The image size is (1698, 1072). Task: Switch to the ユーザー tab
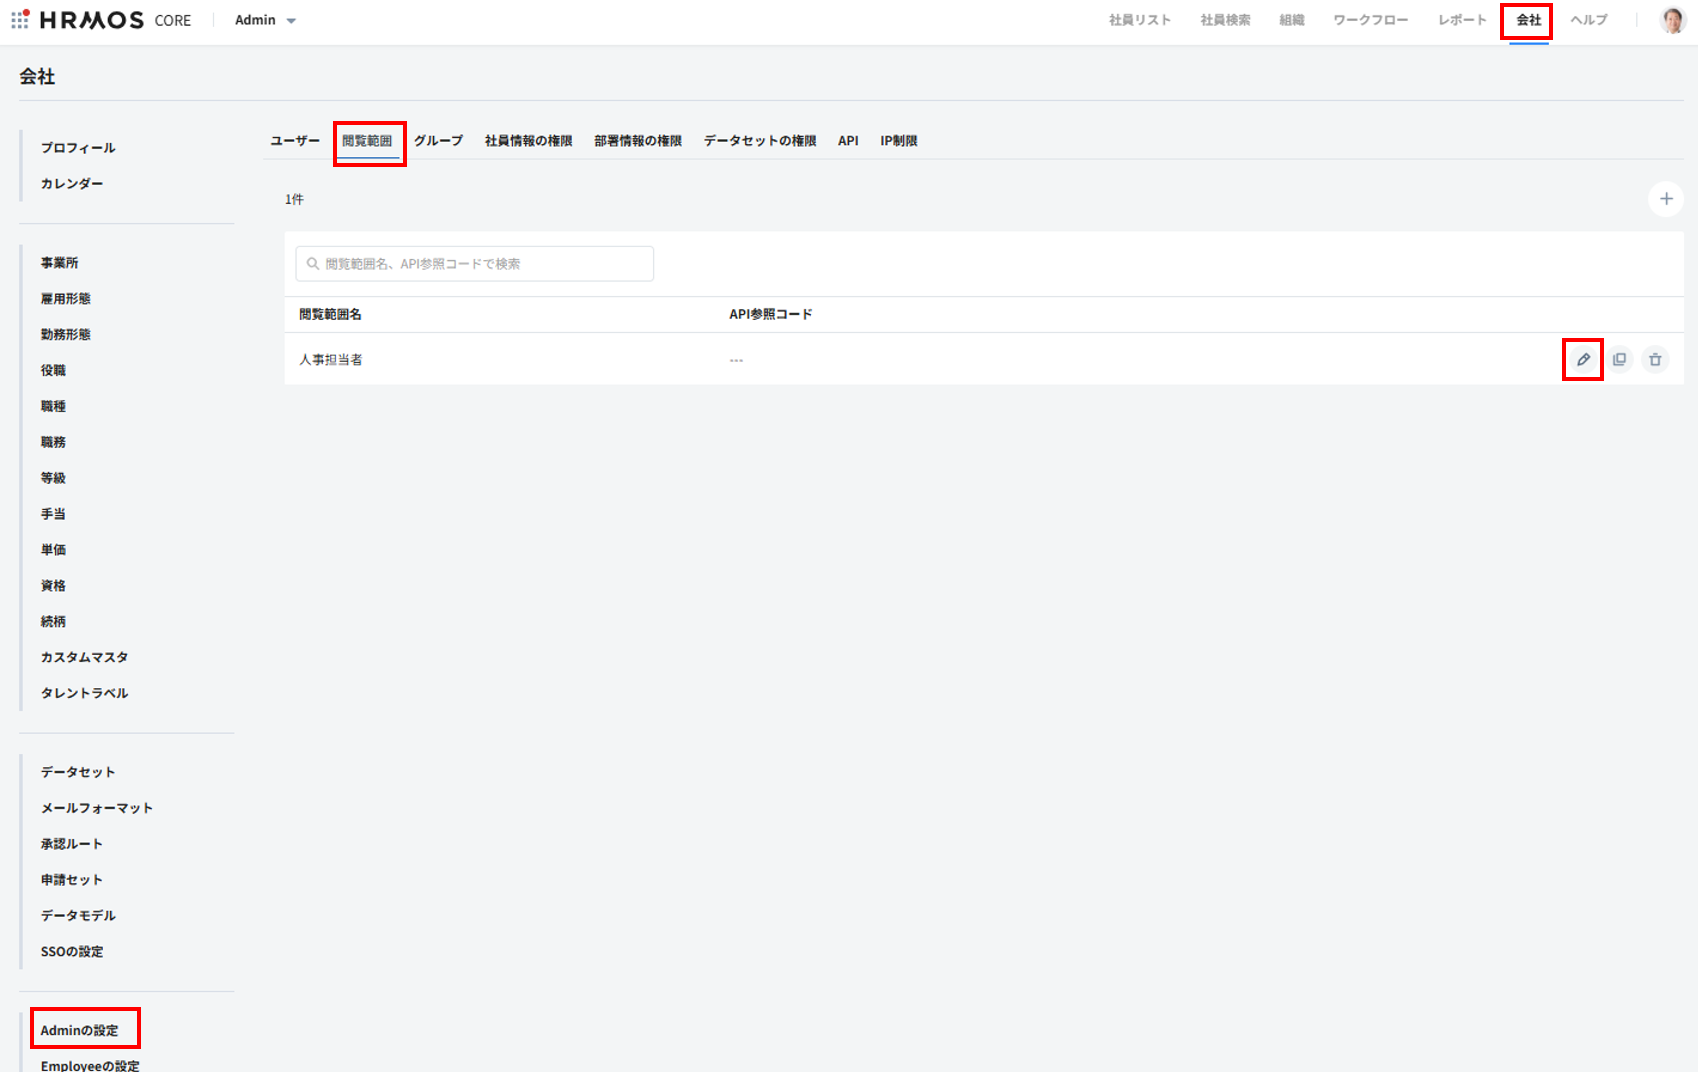point(295,141)
